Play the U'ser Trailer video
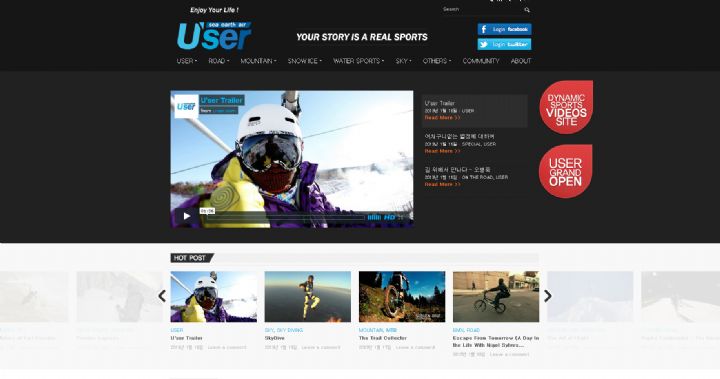 coord(186,216)
